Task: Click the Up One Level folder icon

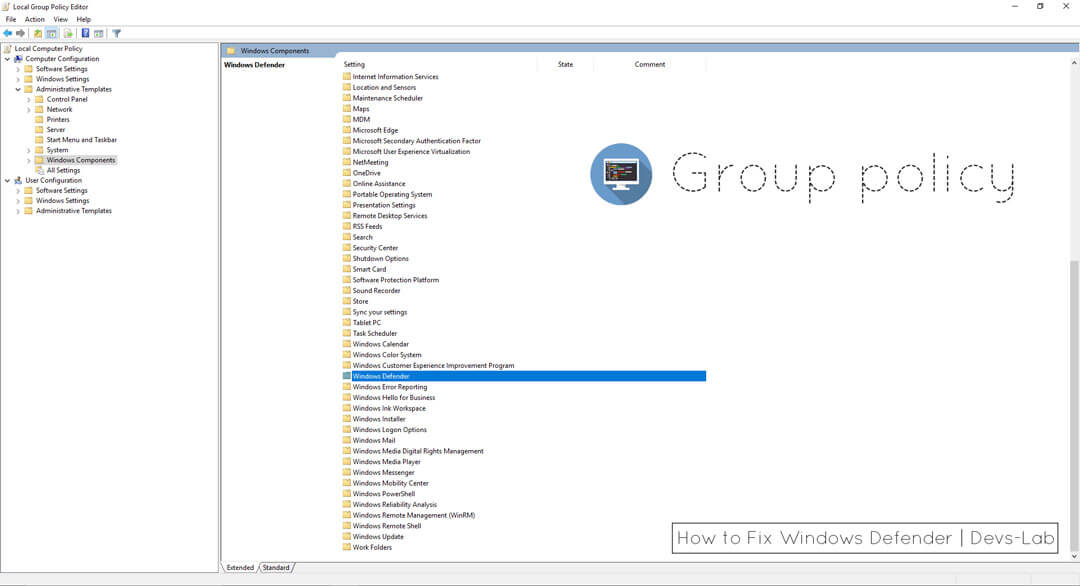Action: (x=38, y=33)
